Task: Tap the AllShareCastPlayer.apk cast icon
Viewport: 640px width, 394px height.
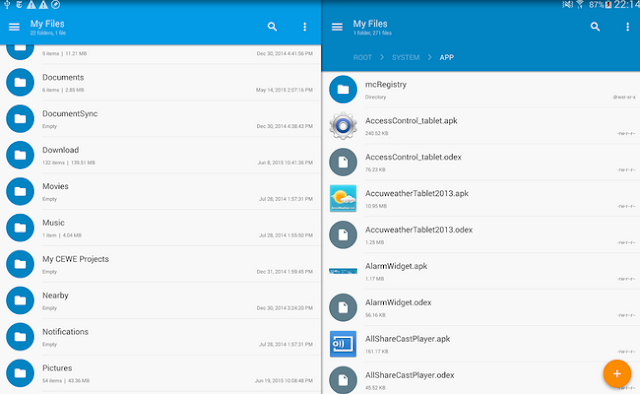Action: (x=343, y=344)
